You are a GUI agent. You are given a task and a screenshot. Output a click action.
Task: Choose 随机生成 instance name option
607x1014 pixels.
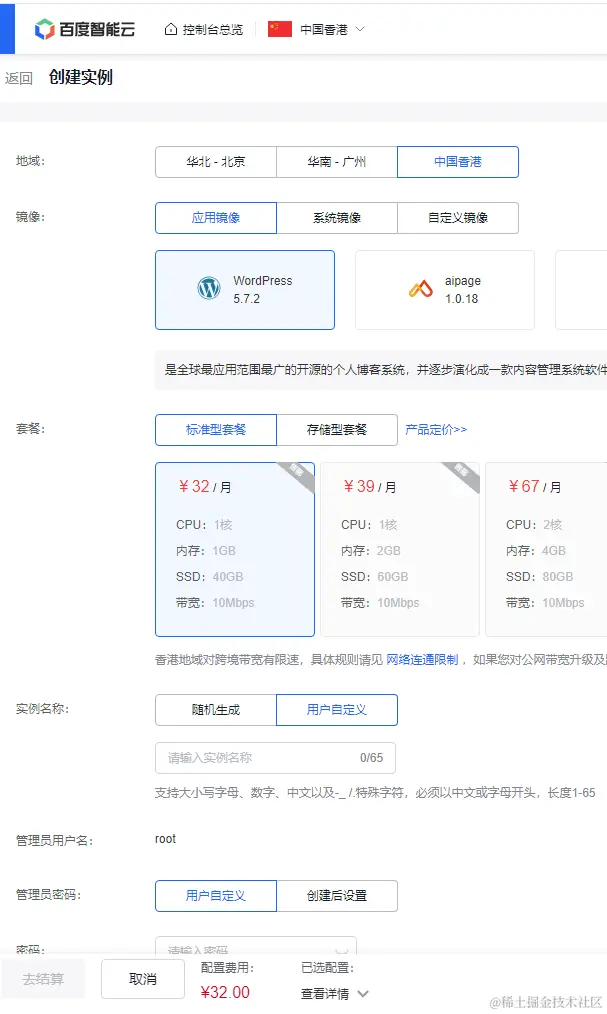[216, 710]
